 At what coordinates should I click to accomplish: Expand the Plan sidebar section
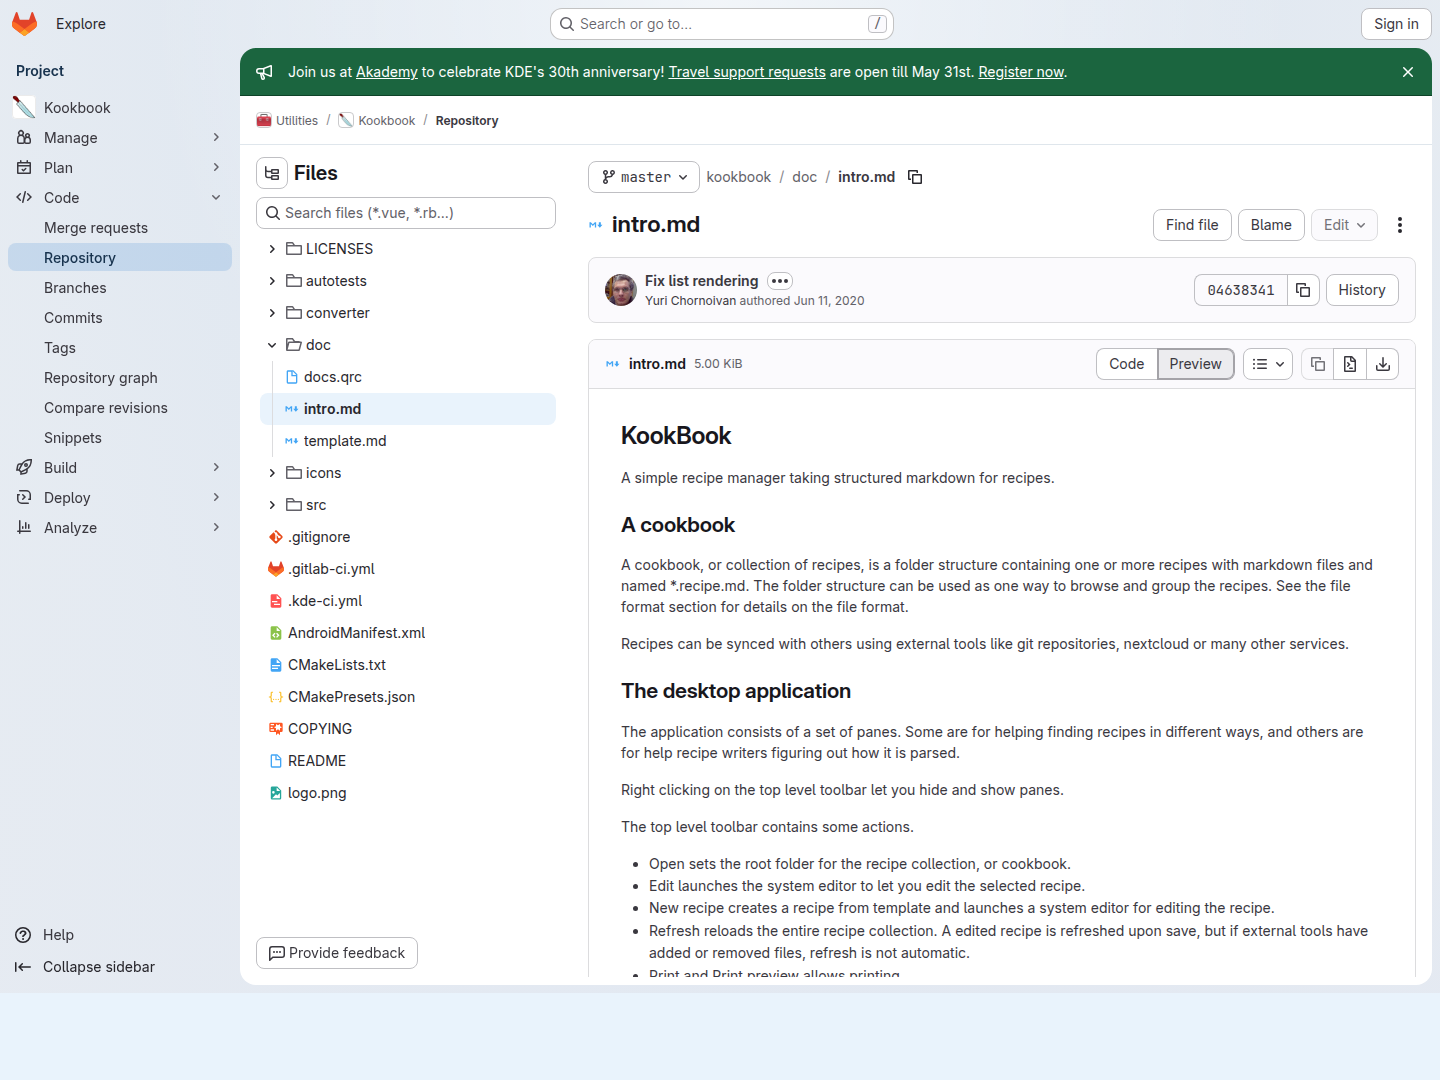120,168
